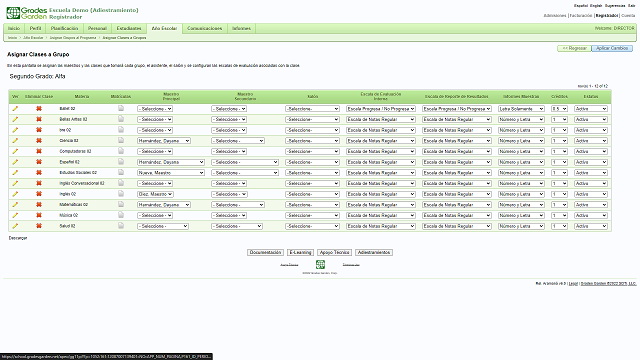The image size is (640, 360).
Task: Click the pencil icon in Computadoras 02 row
Action: tap(15, 151)
